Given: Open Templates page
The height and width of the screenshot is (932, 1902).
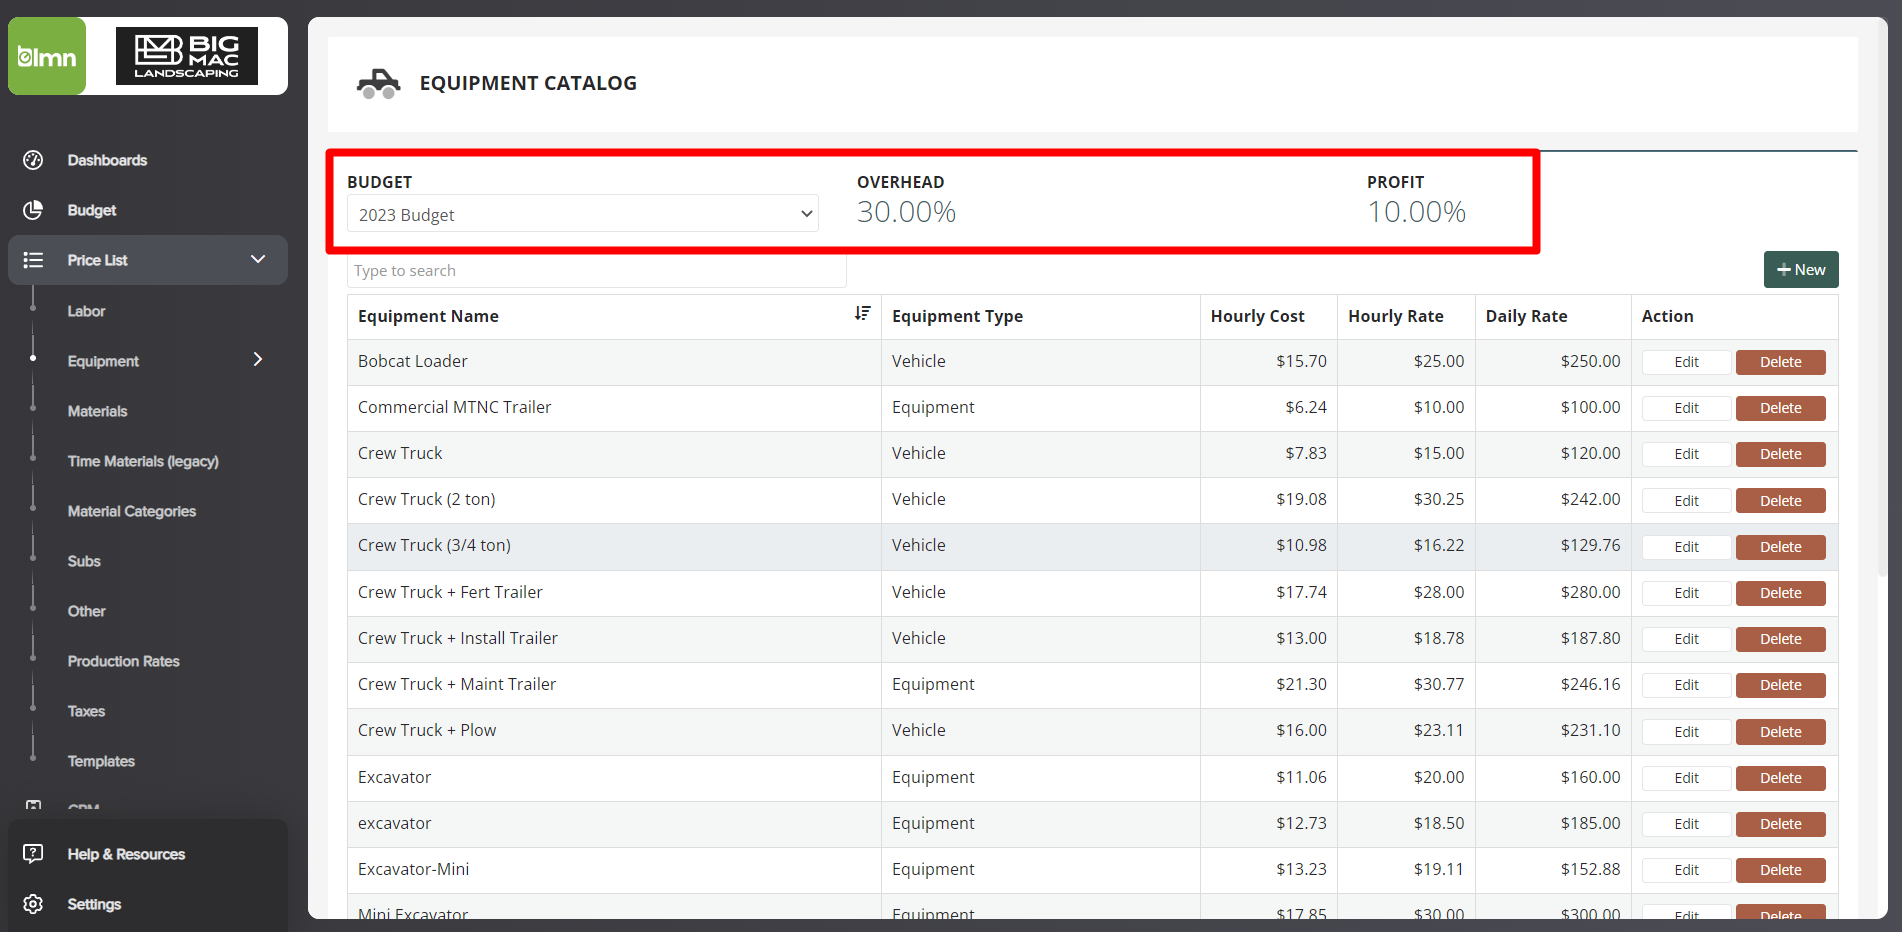Looking at the screenshot, I should [x=101, y=761].
